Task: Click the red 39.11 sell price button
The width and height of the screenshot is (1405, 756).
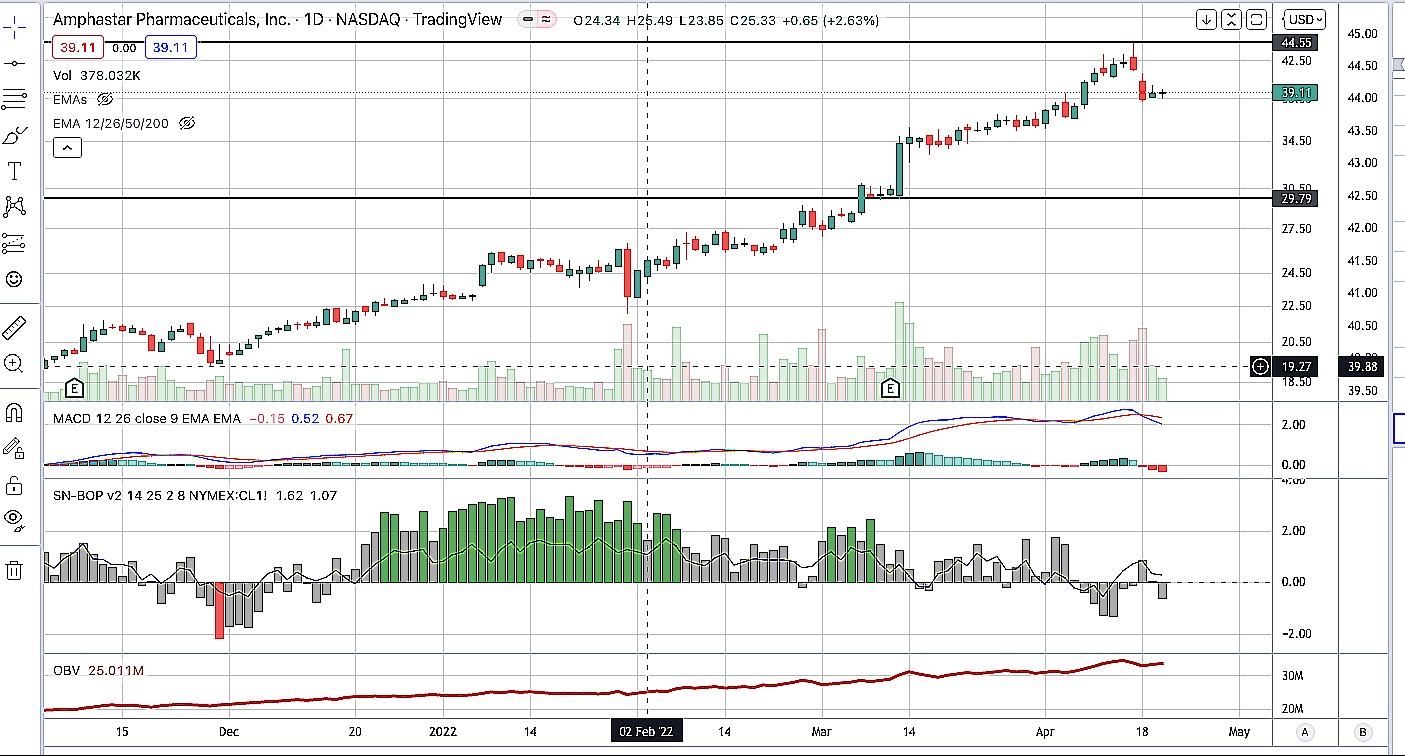Action: point(78,47)
